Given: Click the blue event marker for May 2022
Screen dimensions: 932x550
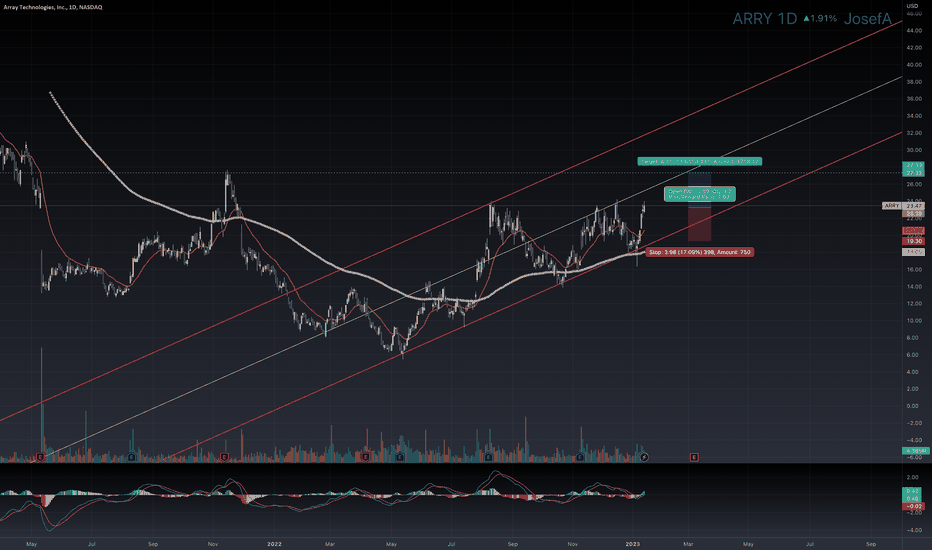Looking at the screenshot, I should pos(400,457).
